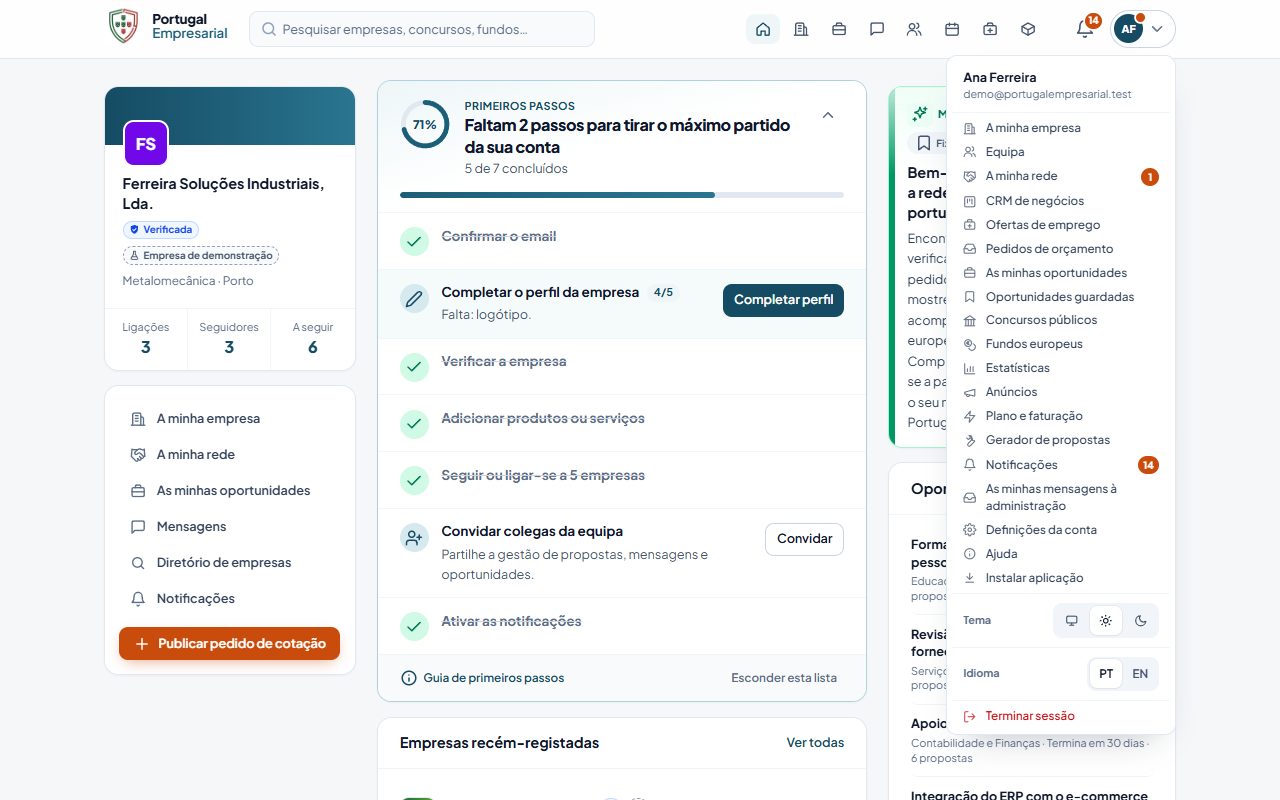1280x800 pixels.
Task: Click the plain briefcase icon in top navigation
Action: 839,29
